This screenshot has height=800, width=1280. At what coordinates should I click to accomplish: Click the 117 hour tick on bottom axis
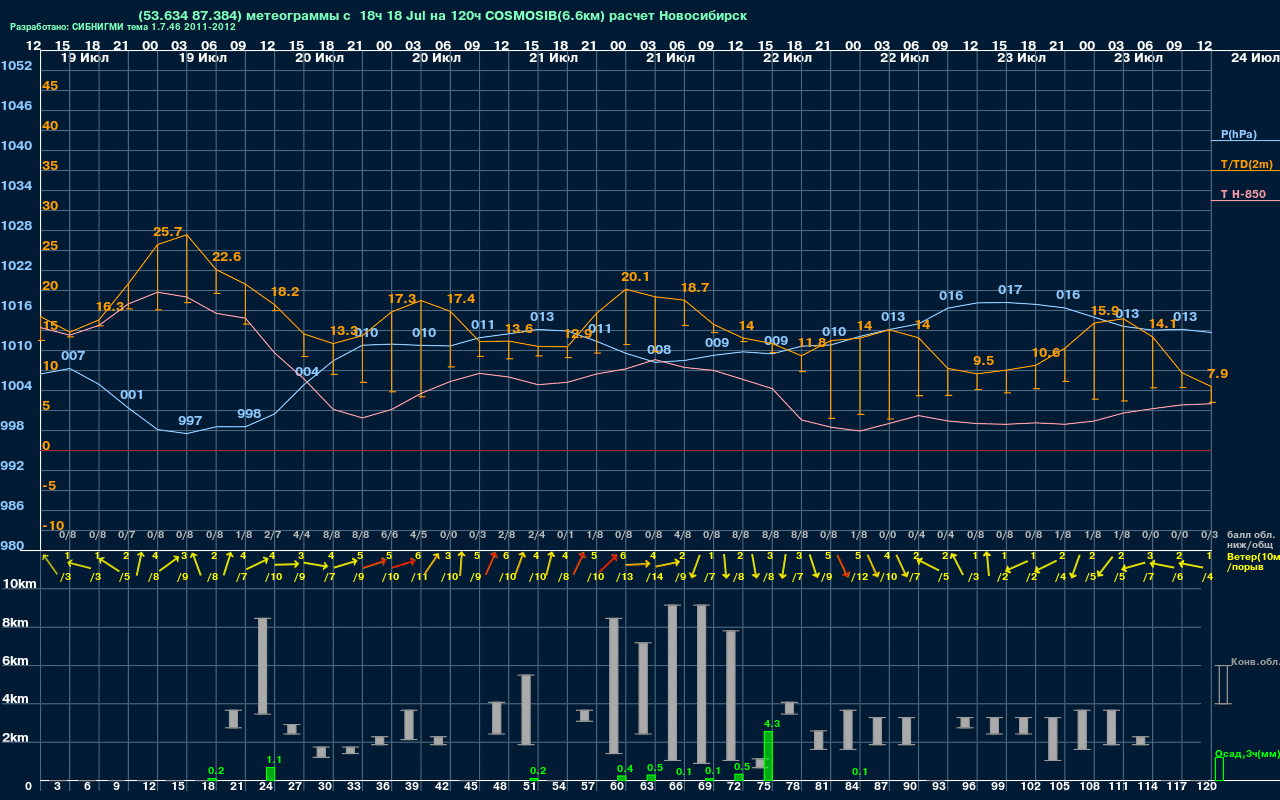(x=1176, y=787)
